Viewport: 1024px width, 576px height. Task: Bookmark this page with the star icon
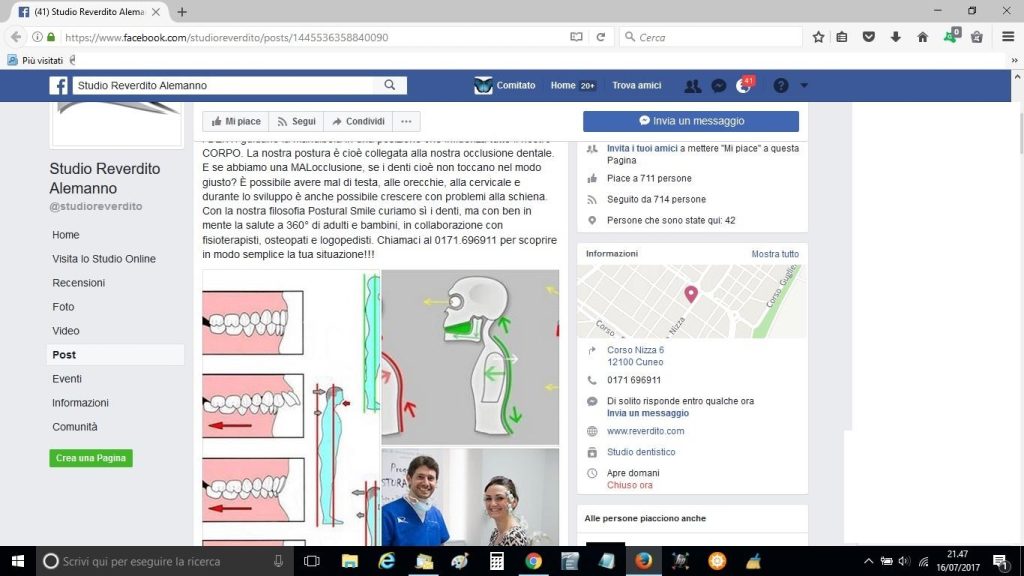[818, 37]
